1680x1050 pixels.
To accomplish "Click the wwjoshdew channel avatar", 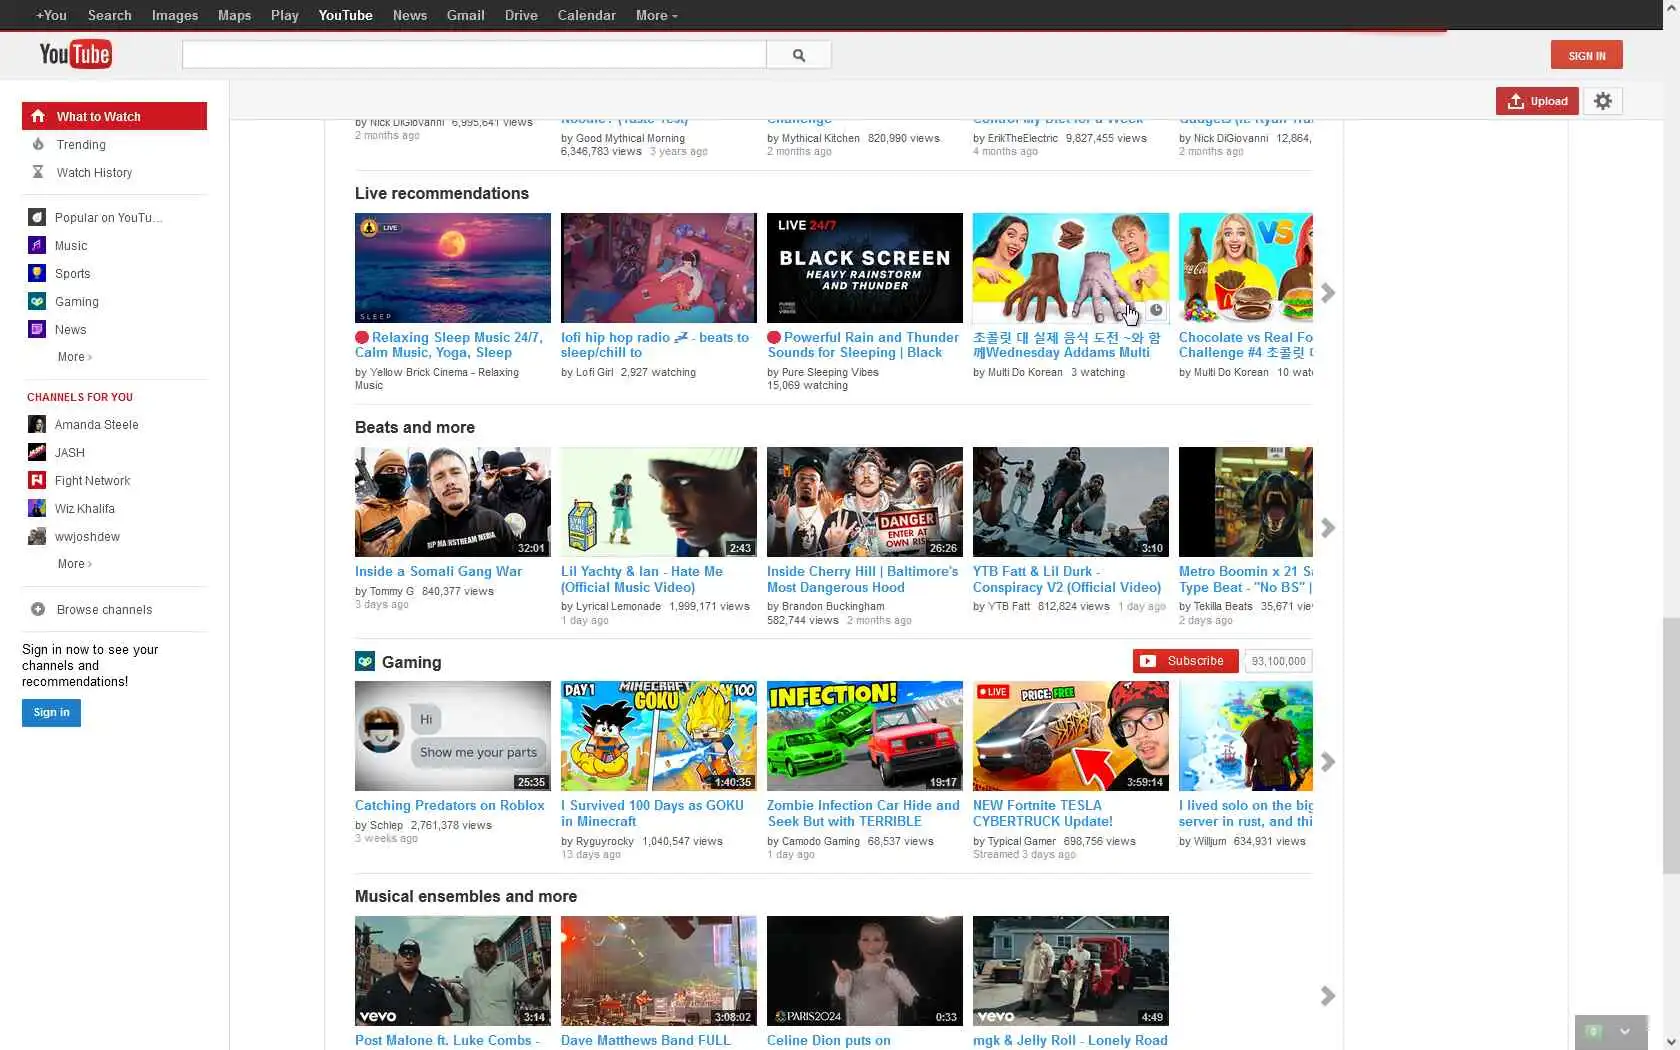I will 37,536.
